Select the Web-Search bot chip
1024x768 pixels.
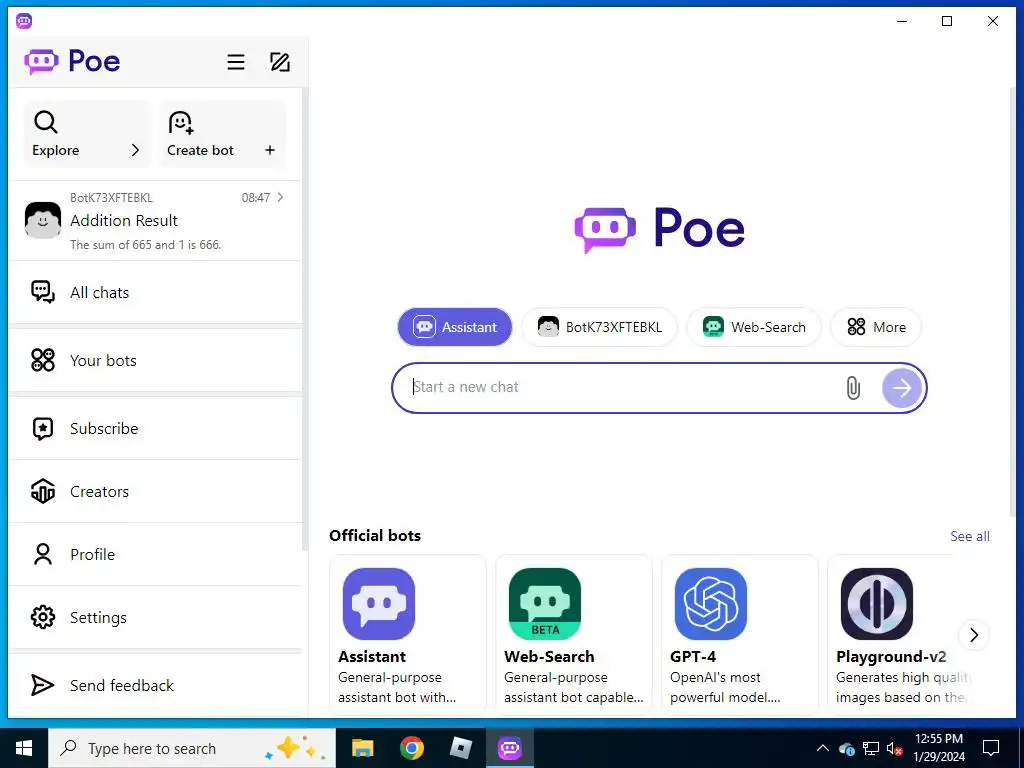click(754, 327)
